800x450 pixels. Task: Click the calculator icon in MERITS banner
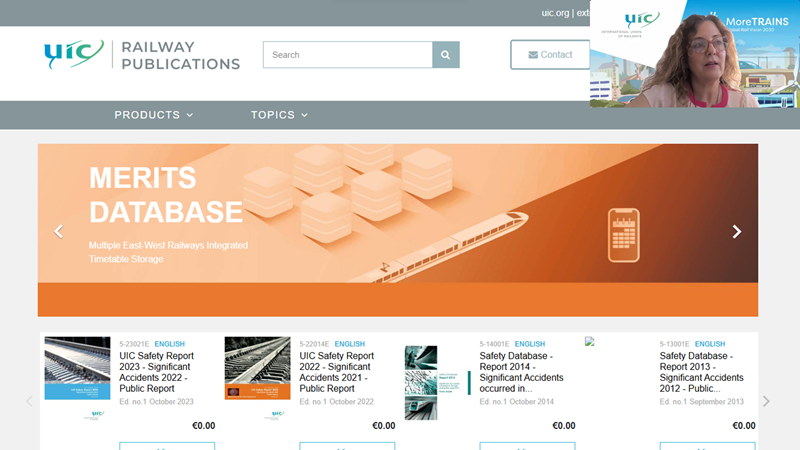(x=623, y=234)
